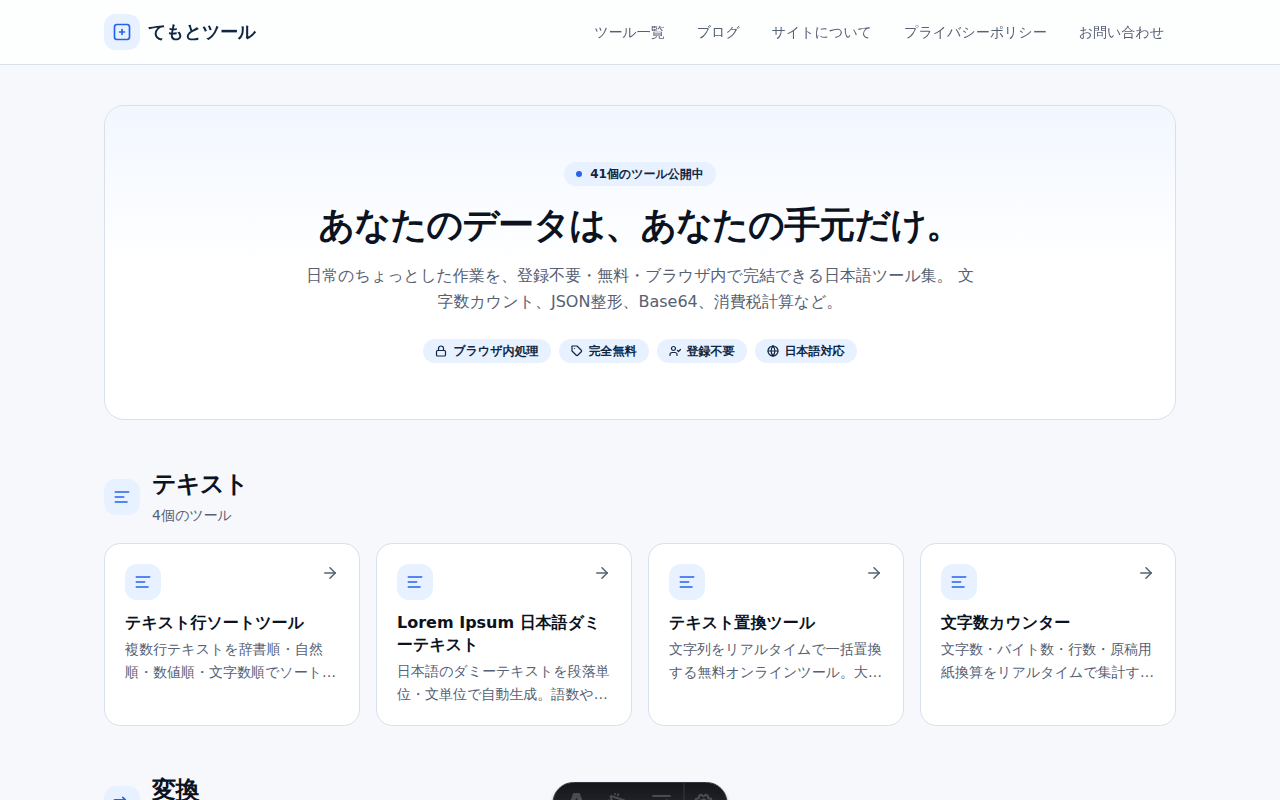The height and width of the screenshot is (800, 1280).
Task: Click the headline あなたのデータは、あなたの手元だけ。
Action: coord(640,226)
